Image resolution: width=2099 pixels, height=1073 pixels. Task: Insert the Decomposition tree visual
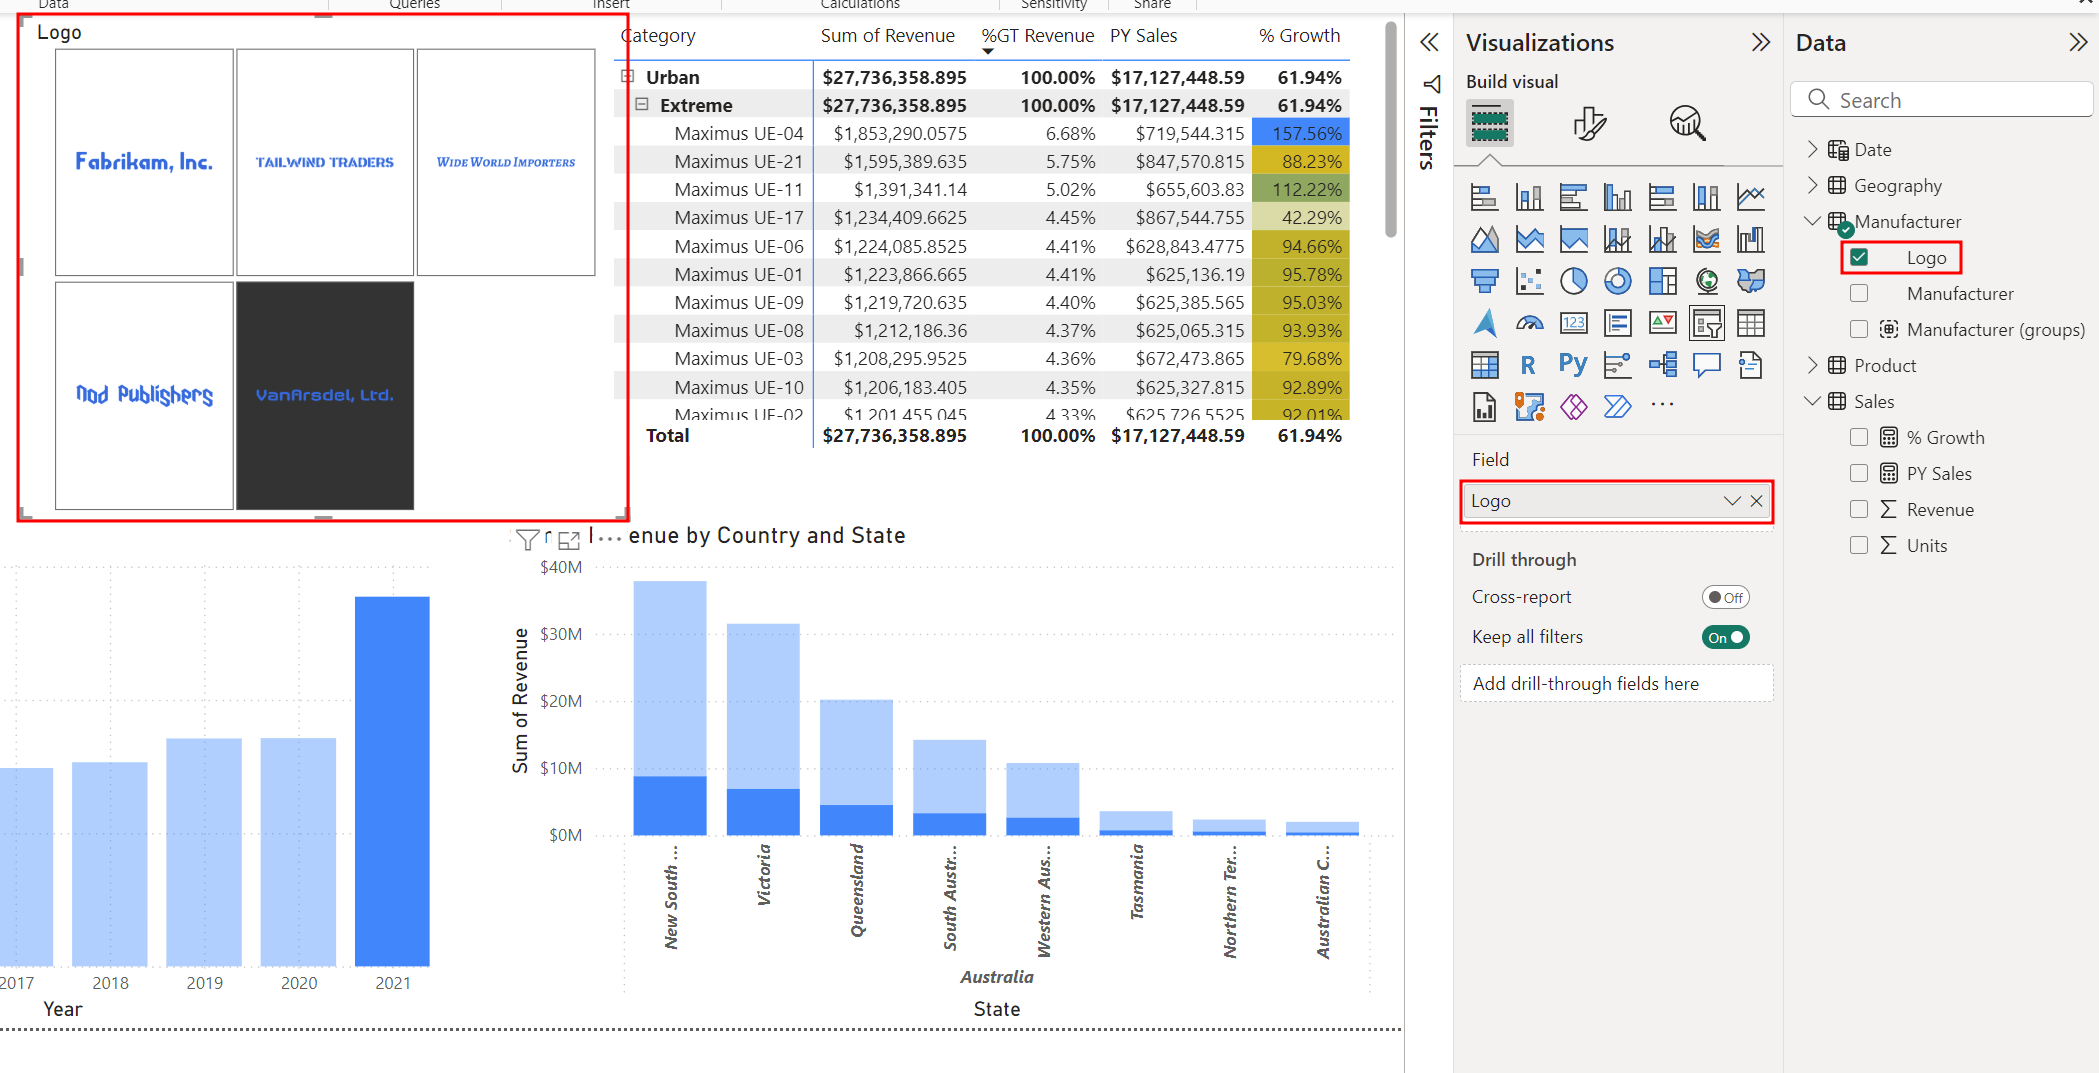[1662, 365]
